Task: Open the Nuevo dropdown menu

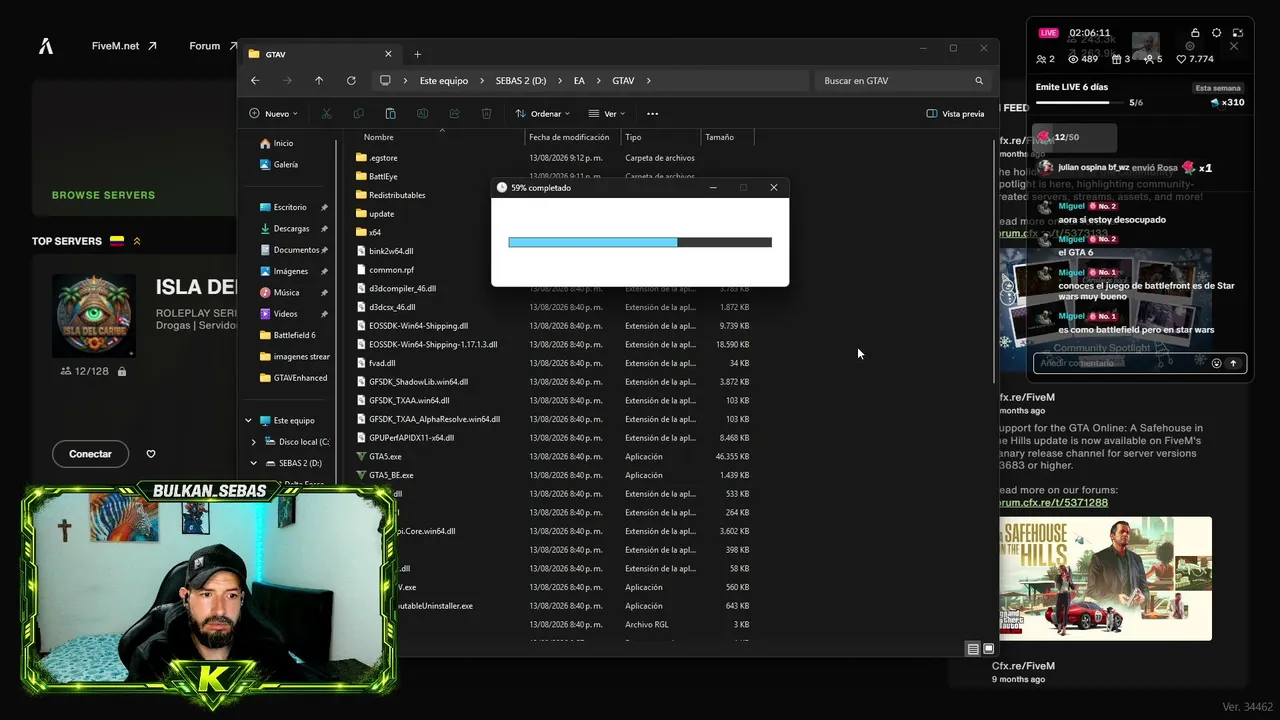Action: point(273,114)
